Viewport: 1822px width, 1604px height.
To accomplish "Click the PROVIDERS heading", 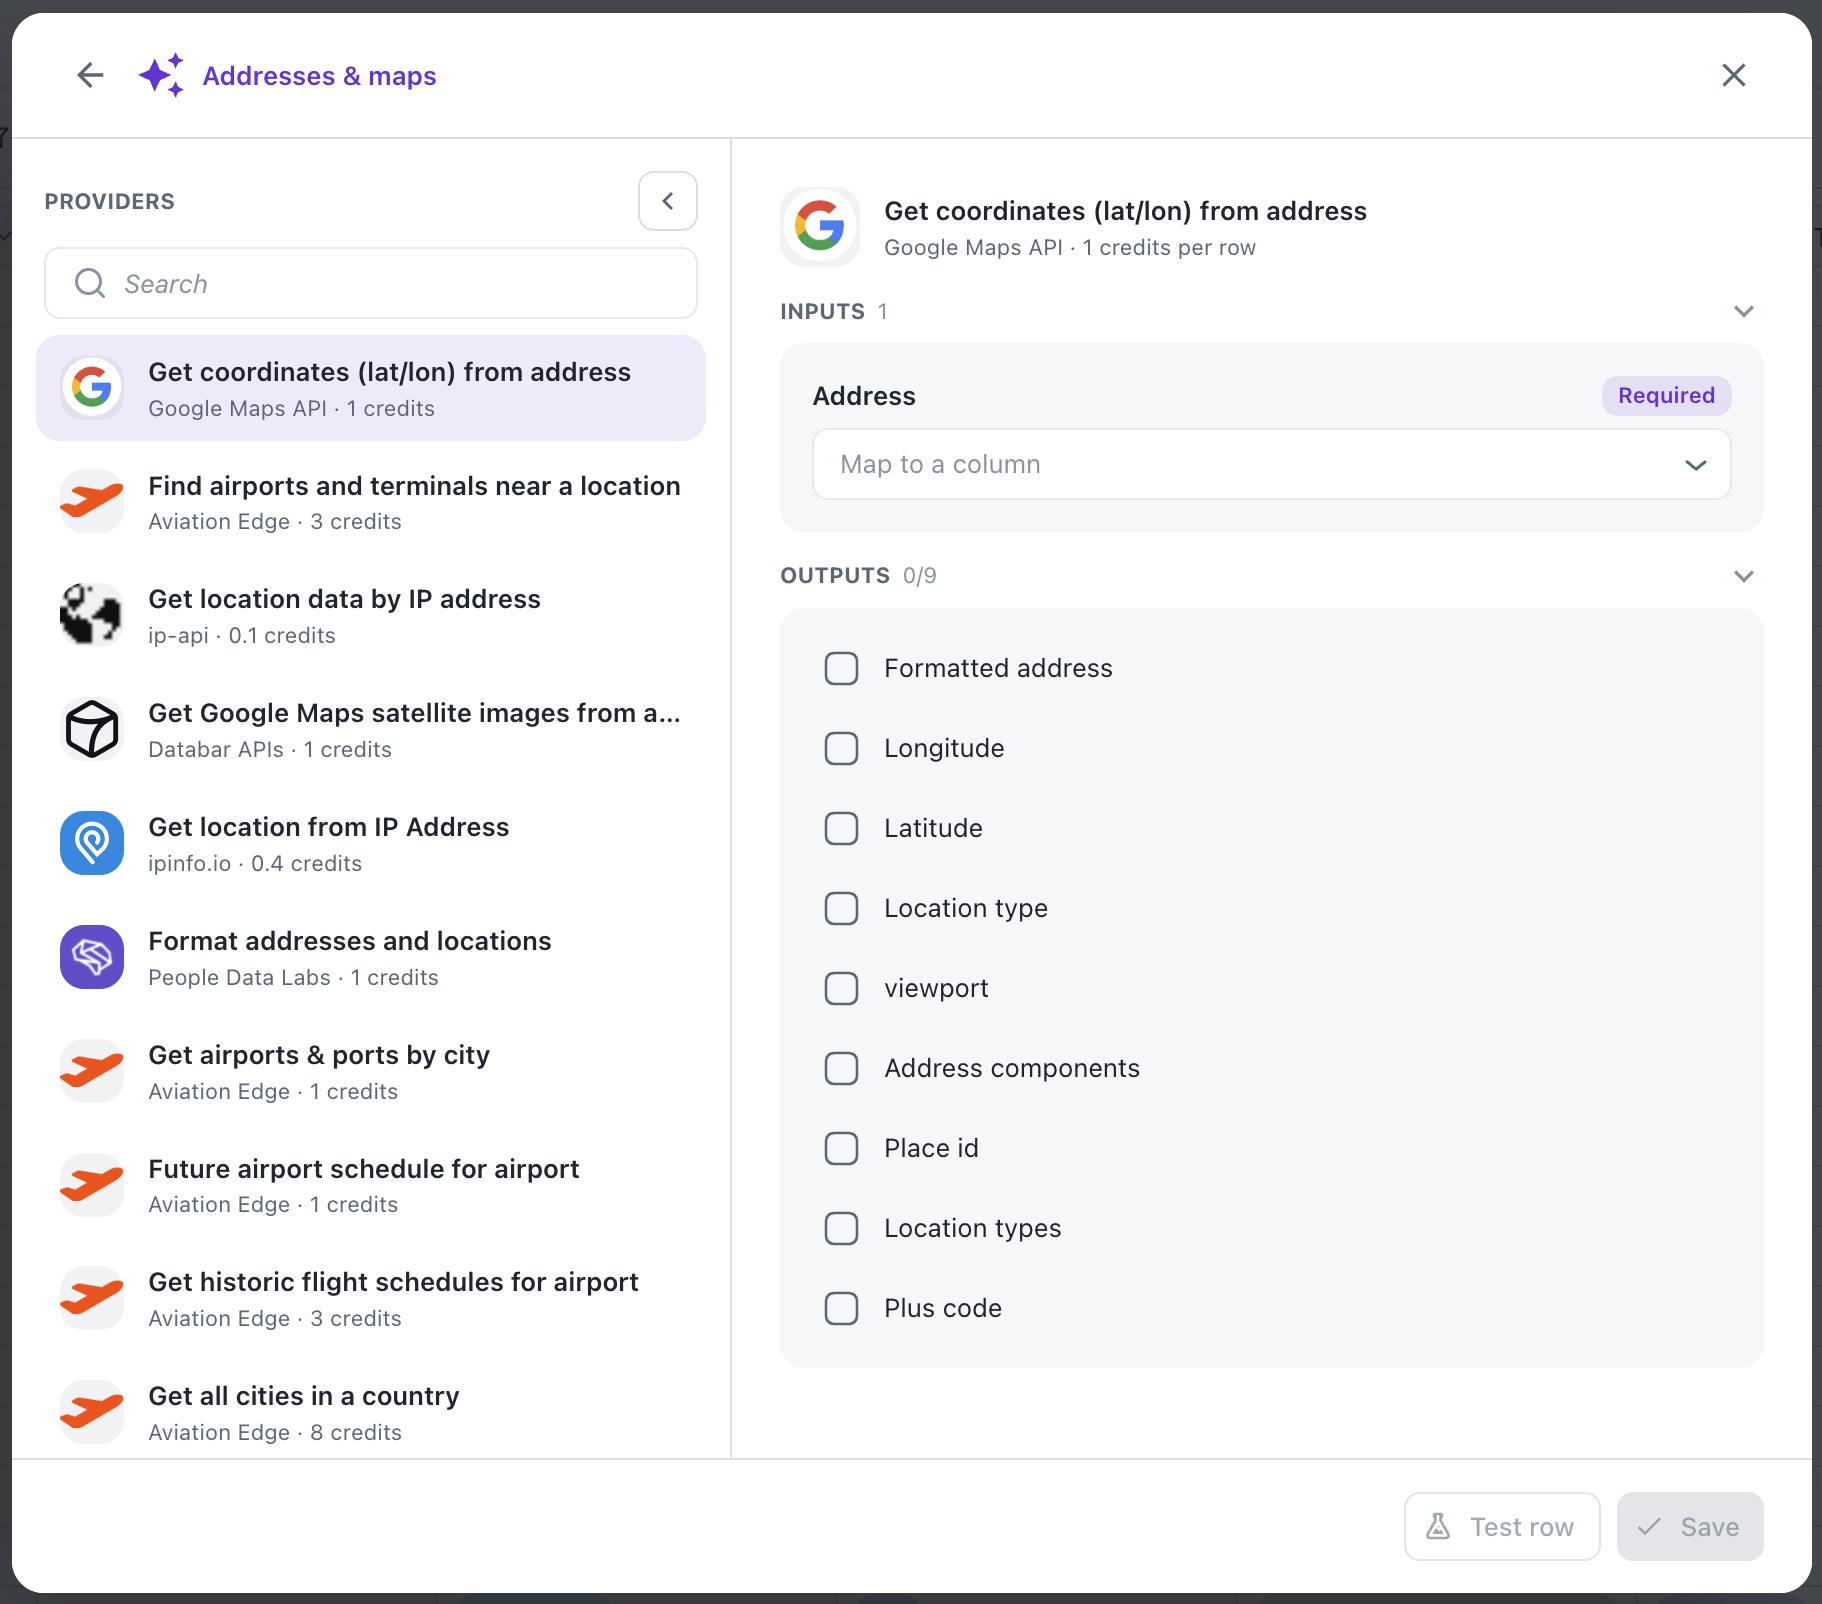I will point(110,201).
